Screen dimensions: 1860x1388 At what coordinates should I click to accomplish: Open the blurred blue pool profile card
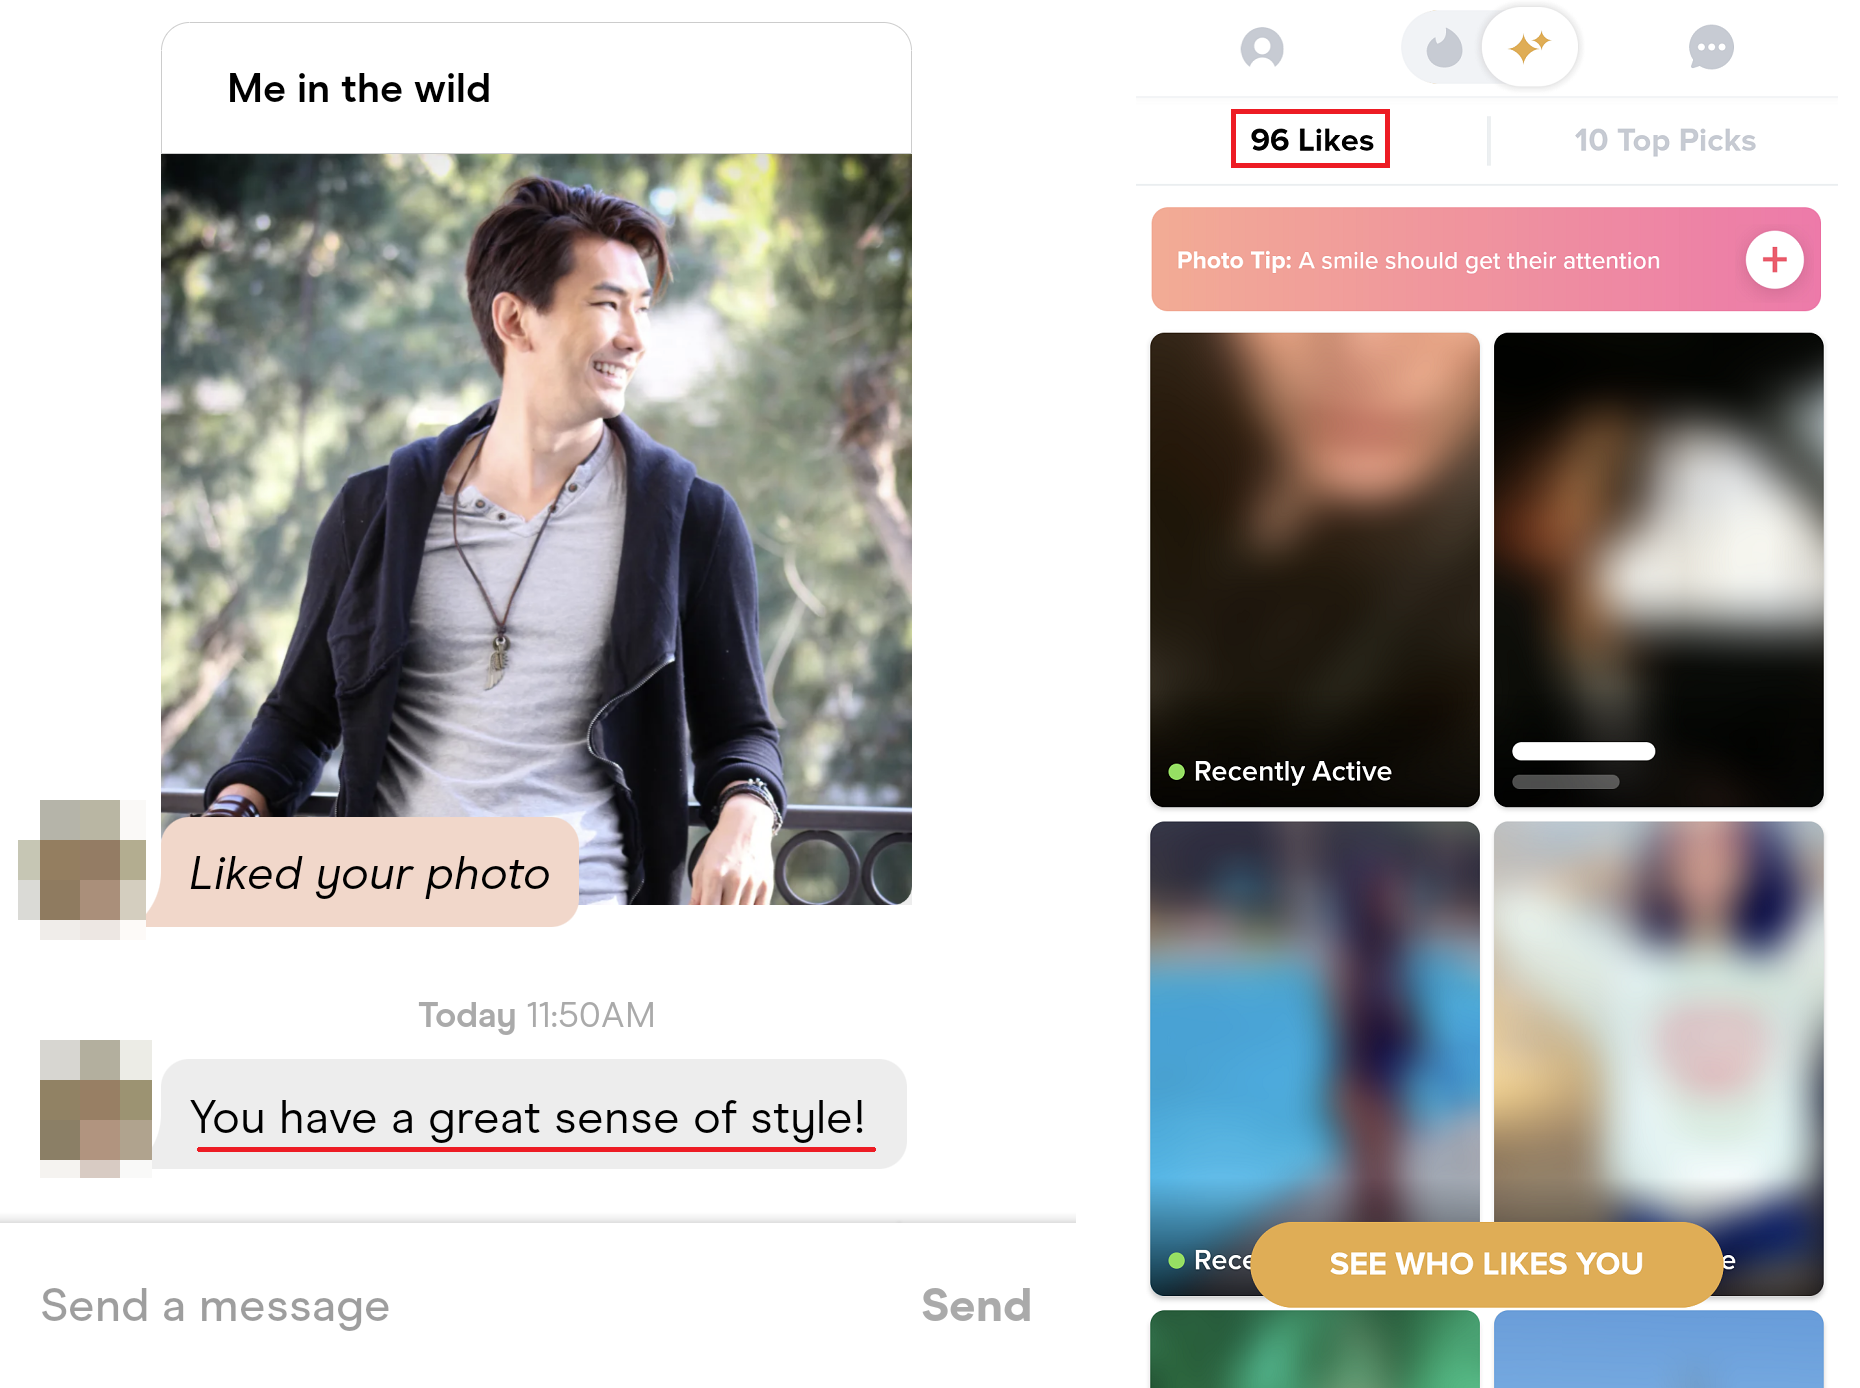pyautogui.click(x=1314, y=1030)
